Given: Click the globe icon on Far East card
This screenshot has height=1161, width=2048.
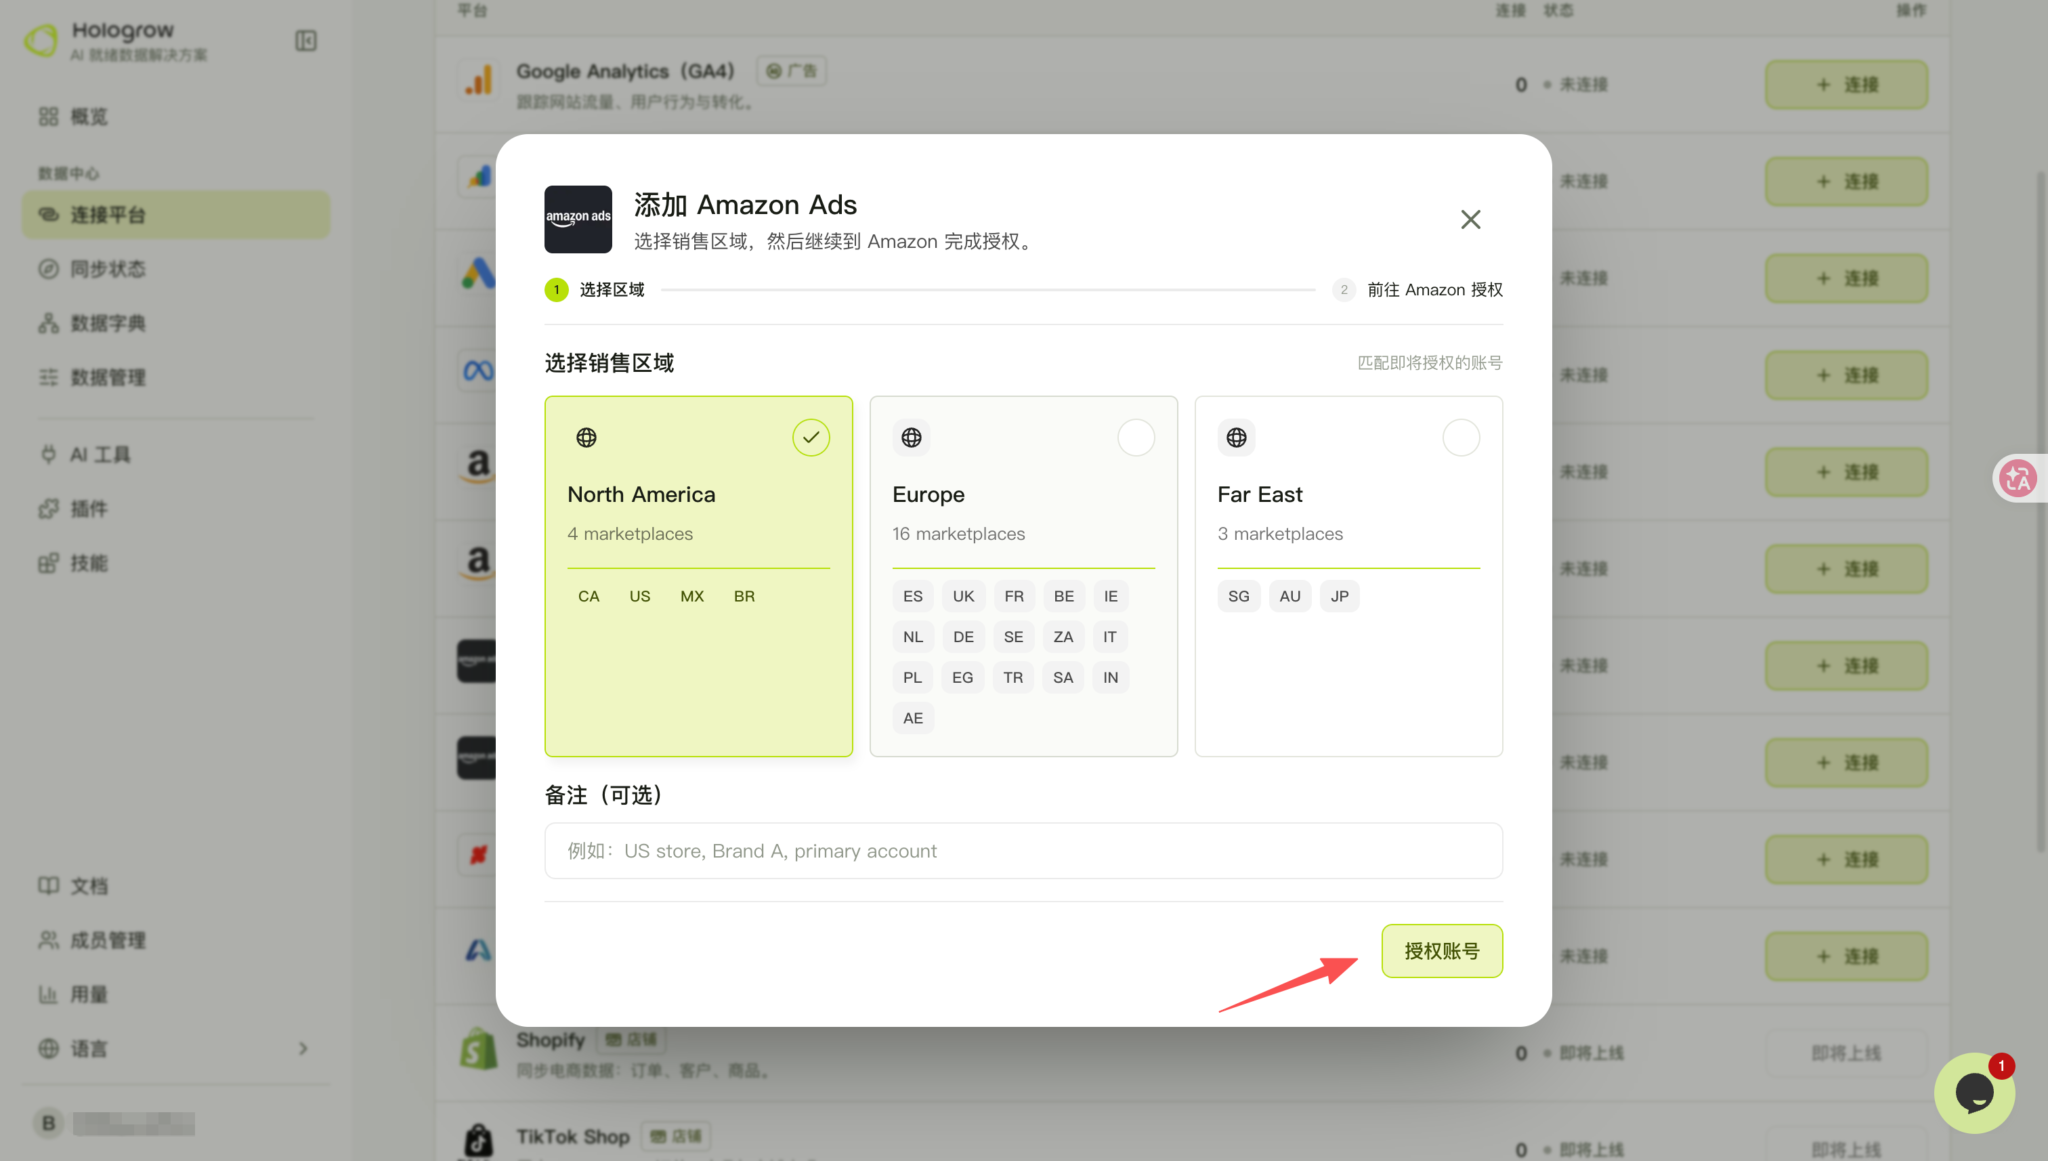Looking at the screenshot, I should point(1236,438).
